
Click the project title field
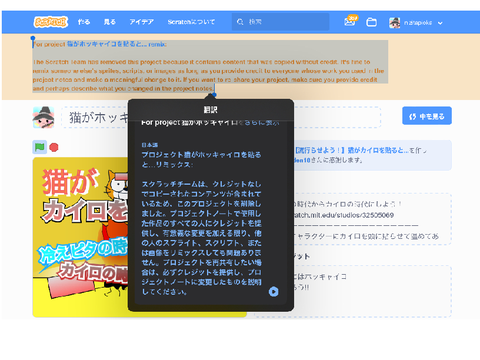click(x=221, y=117)
